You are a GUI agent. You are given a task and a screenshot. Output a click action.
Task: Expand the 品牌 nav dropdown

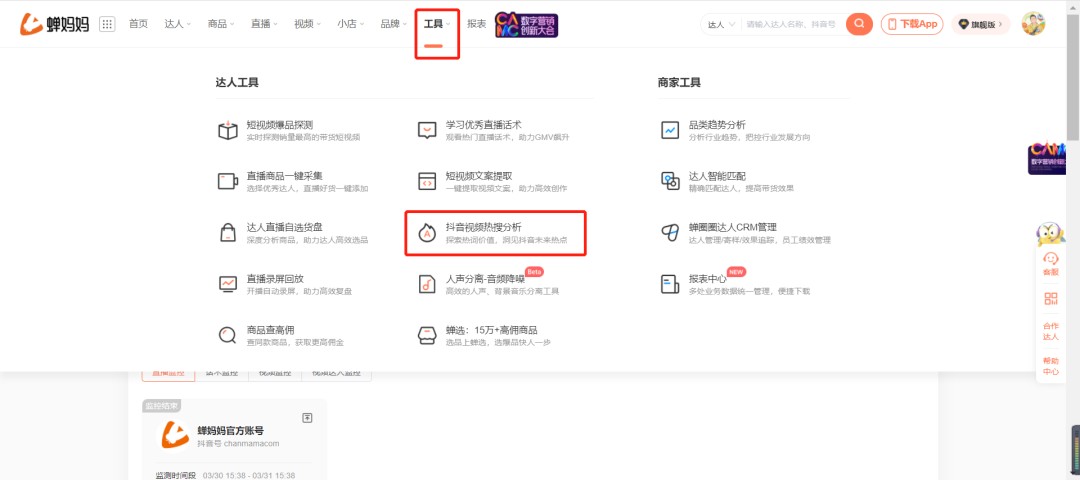(395, 24)
